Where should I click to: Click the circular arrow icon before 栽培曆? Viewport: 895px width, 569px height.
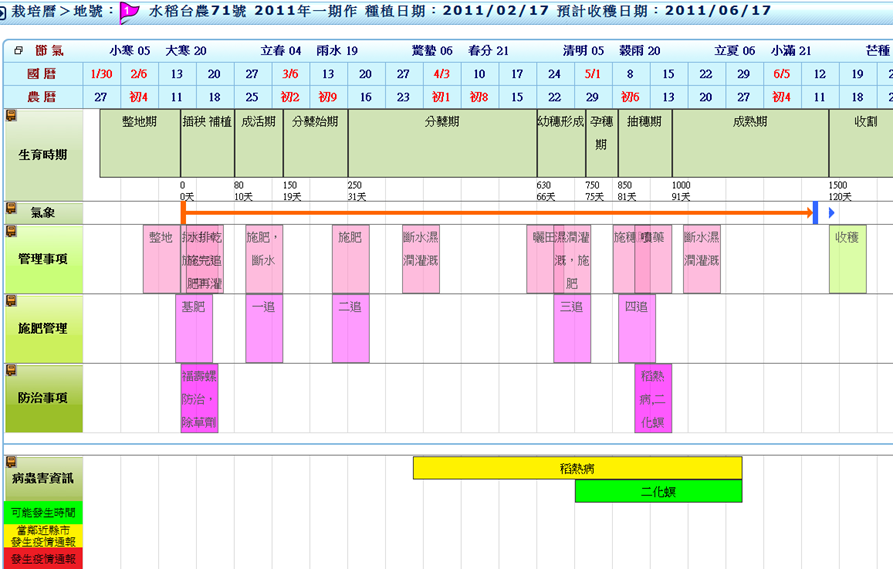pos(2,11)
